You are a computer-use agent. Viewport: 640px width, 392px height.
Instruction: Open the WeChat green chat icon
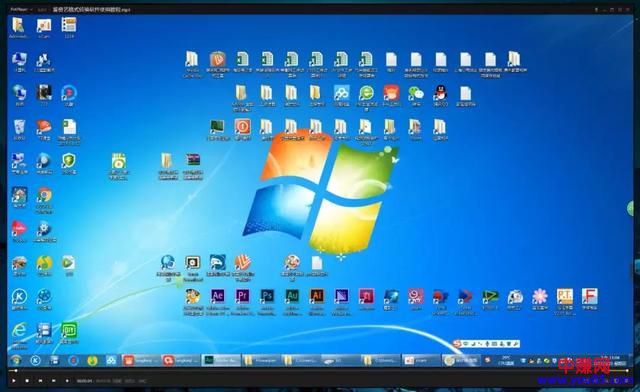click(x=416, y=94)
